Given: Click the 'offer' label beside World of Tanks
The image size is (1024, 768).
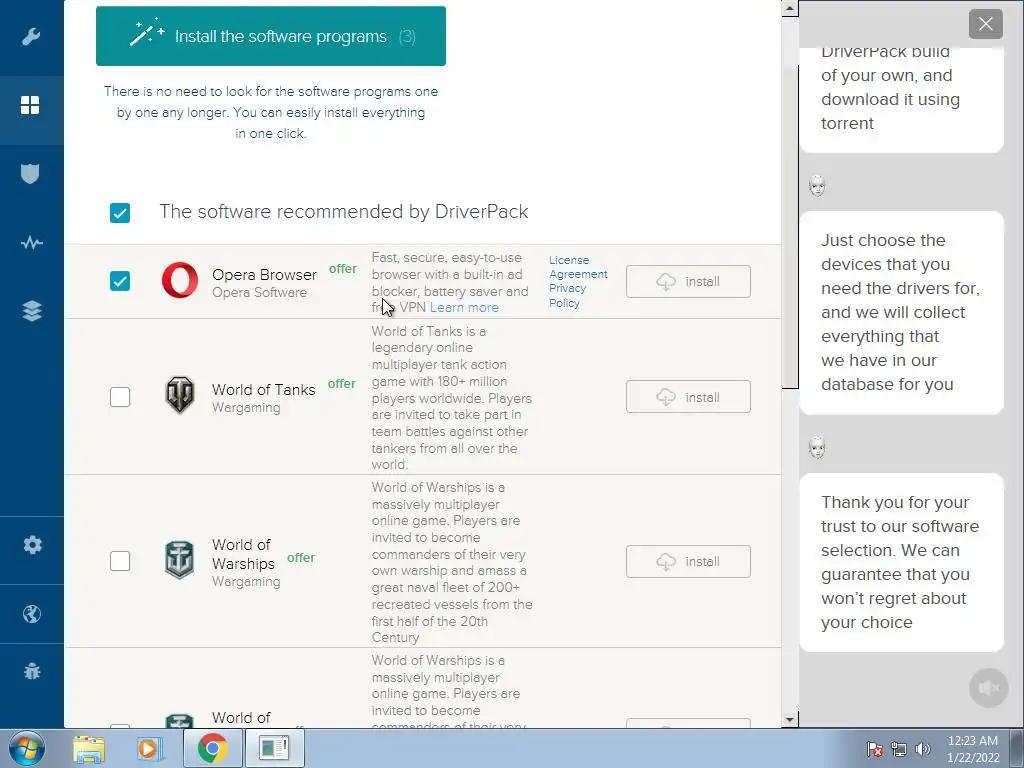Looking at the screenshot, I should (x=342, y=383).
